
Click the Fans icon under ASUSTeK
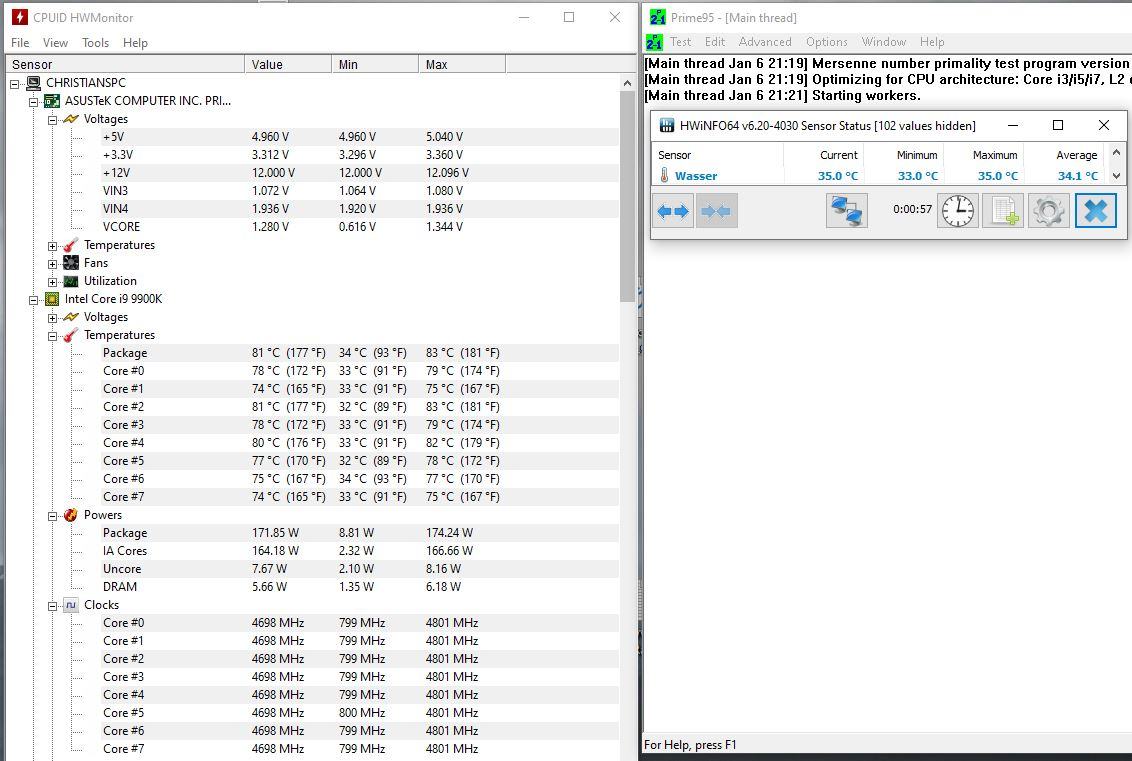(70, 263)
